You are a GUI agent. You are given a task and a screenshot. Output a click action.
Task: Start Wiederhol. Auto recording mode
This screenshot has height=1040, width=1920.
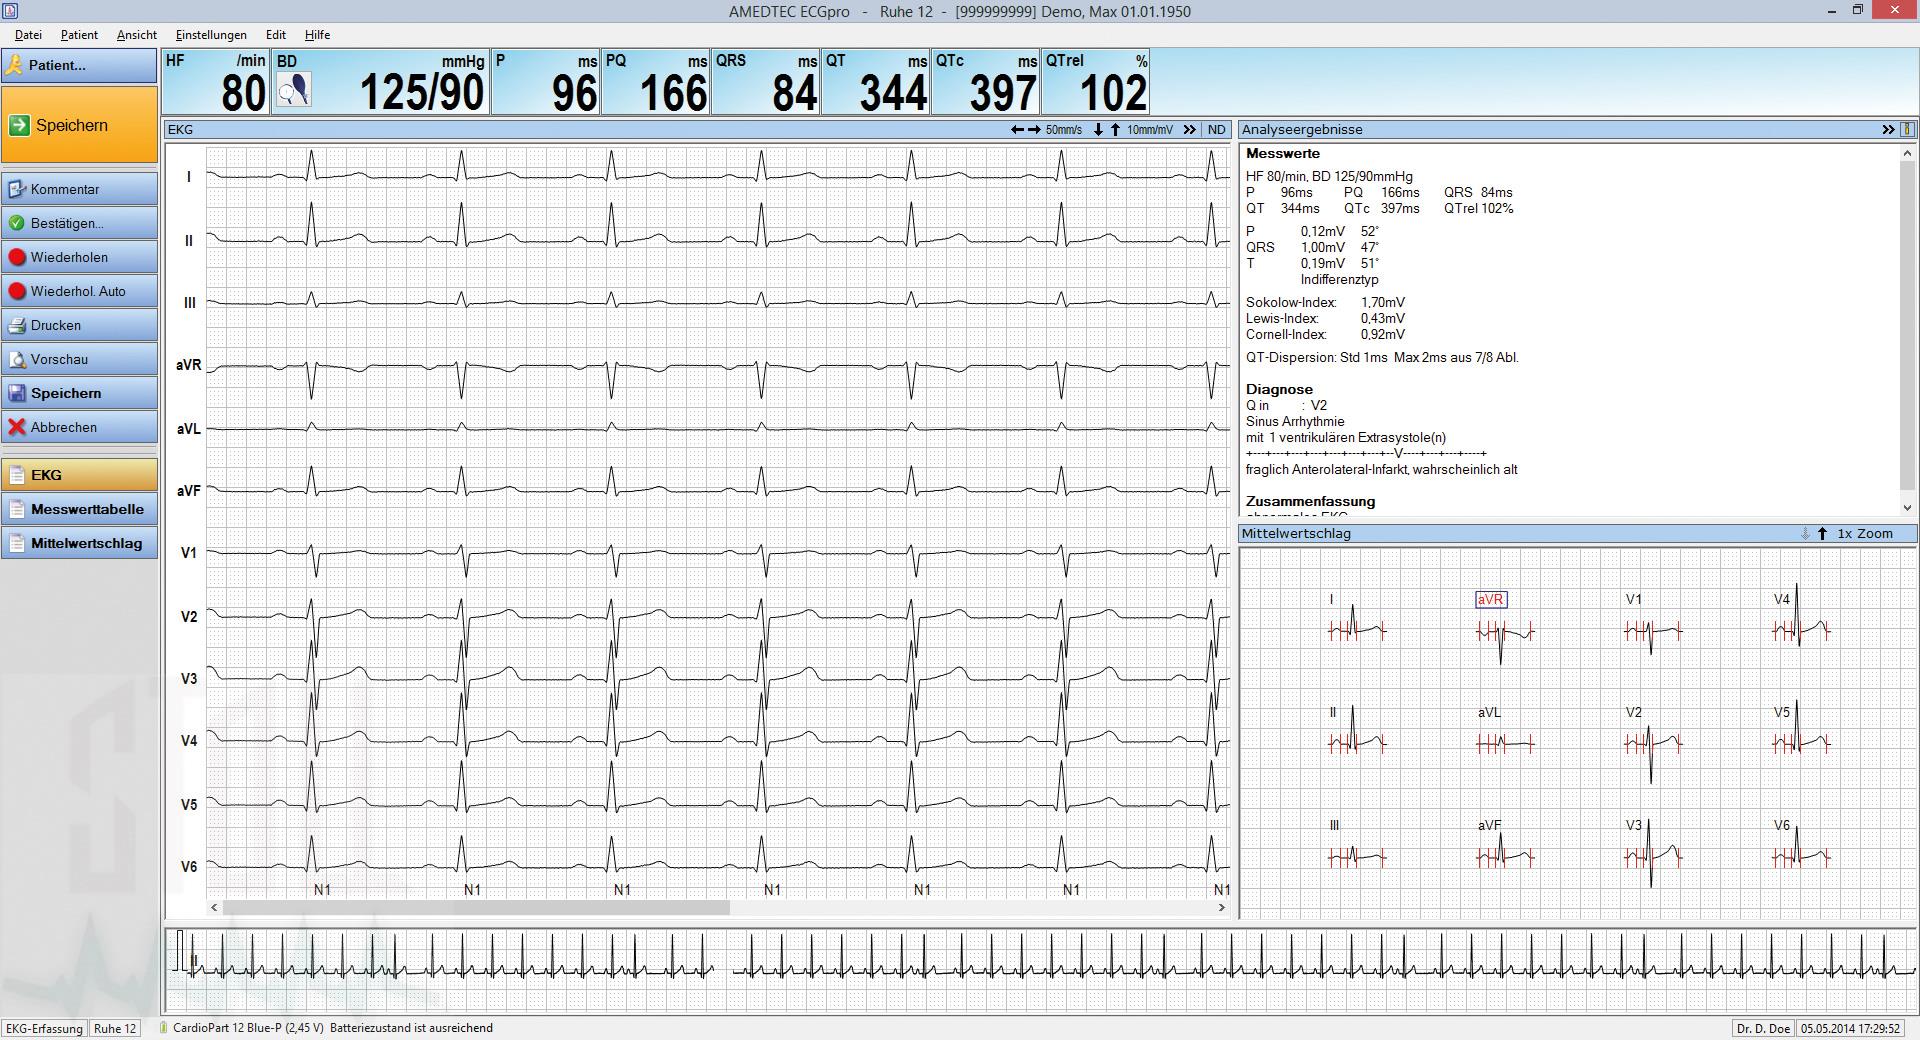click(x=79, y=291)
